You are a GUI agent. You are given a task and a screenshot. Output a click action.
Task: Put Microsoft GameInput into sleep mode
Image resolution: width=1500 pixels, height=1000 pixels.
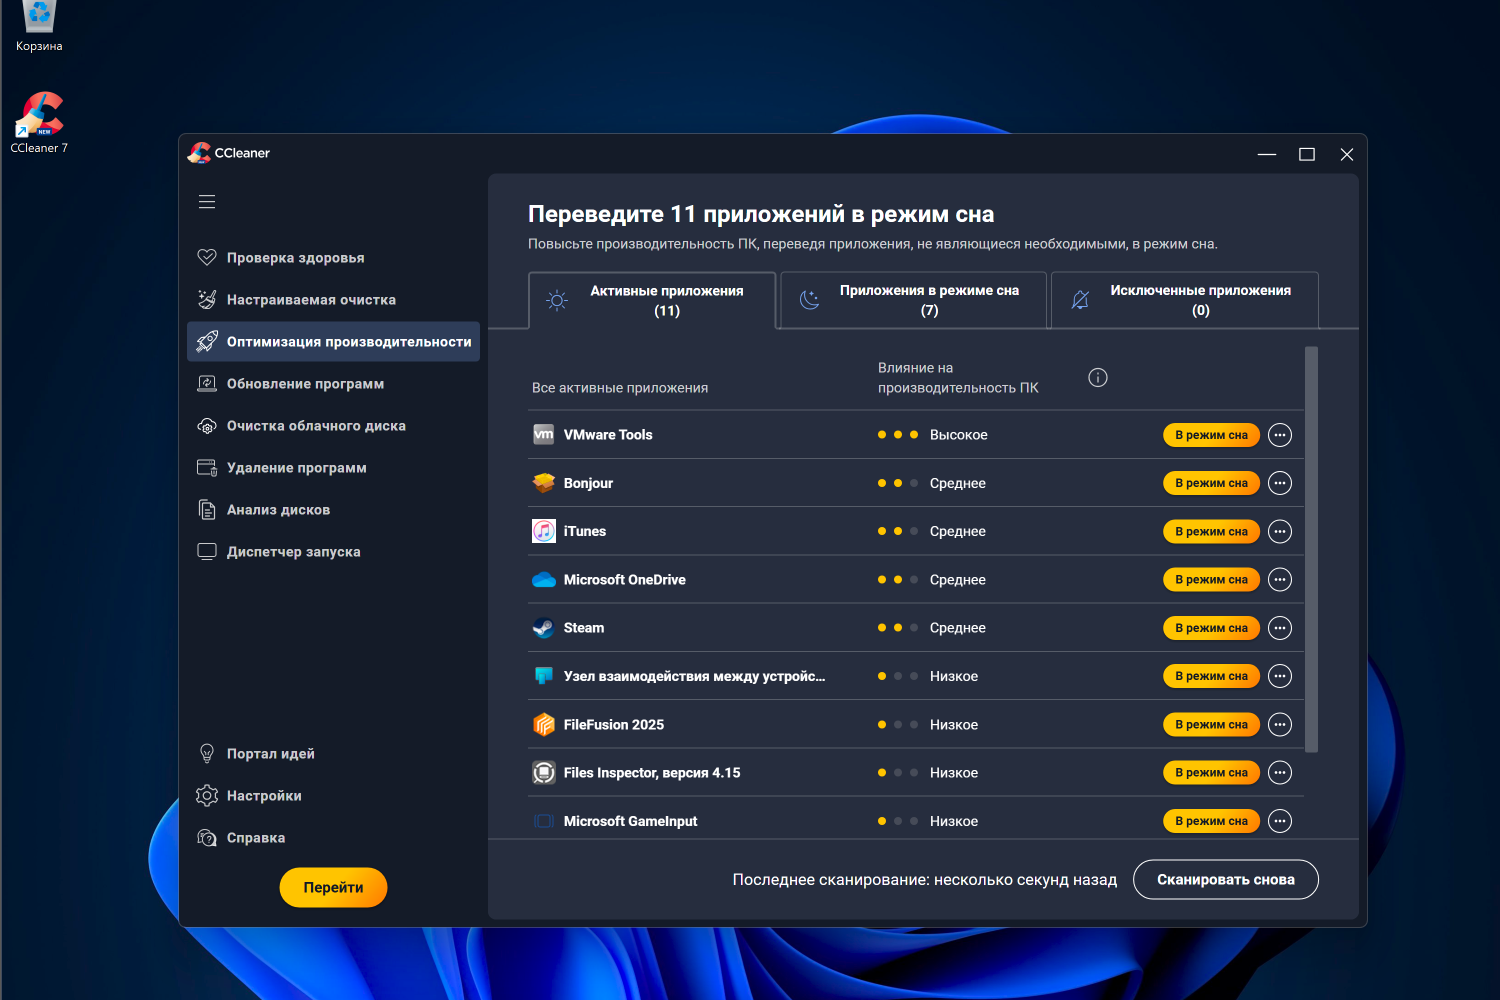[1211, 821]
